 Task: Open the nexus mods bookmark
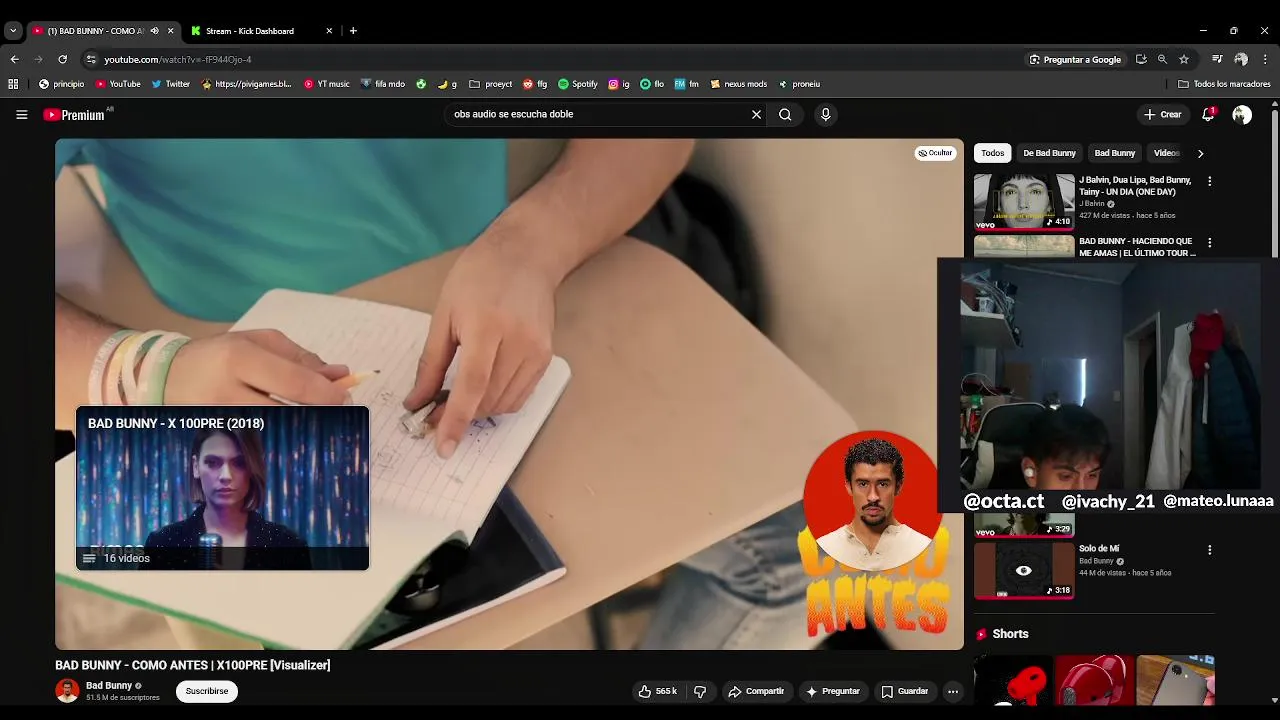click(x=739, y=84)
